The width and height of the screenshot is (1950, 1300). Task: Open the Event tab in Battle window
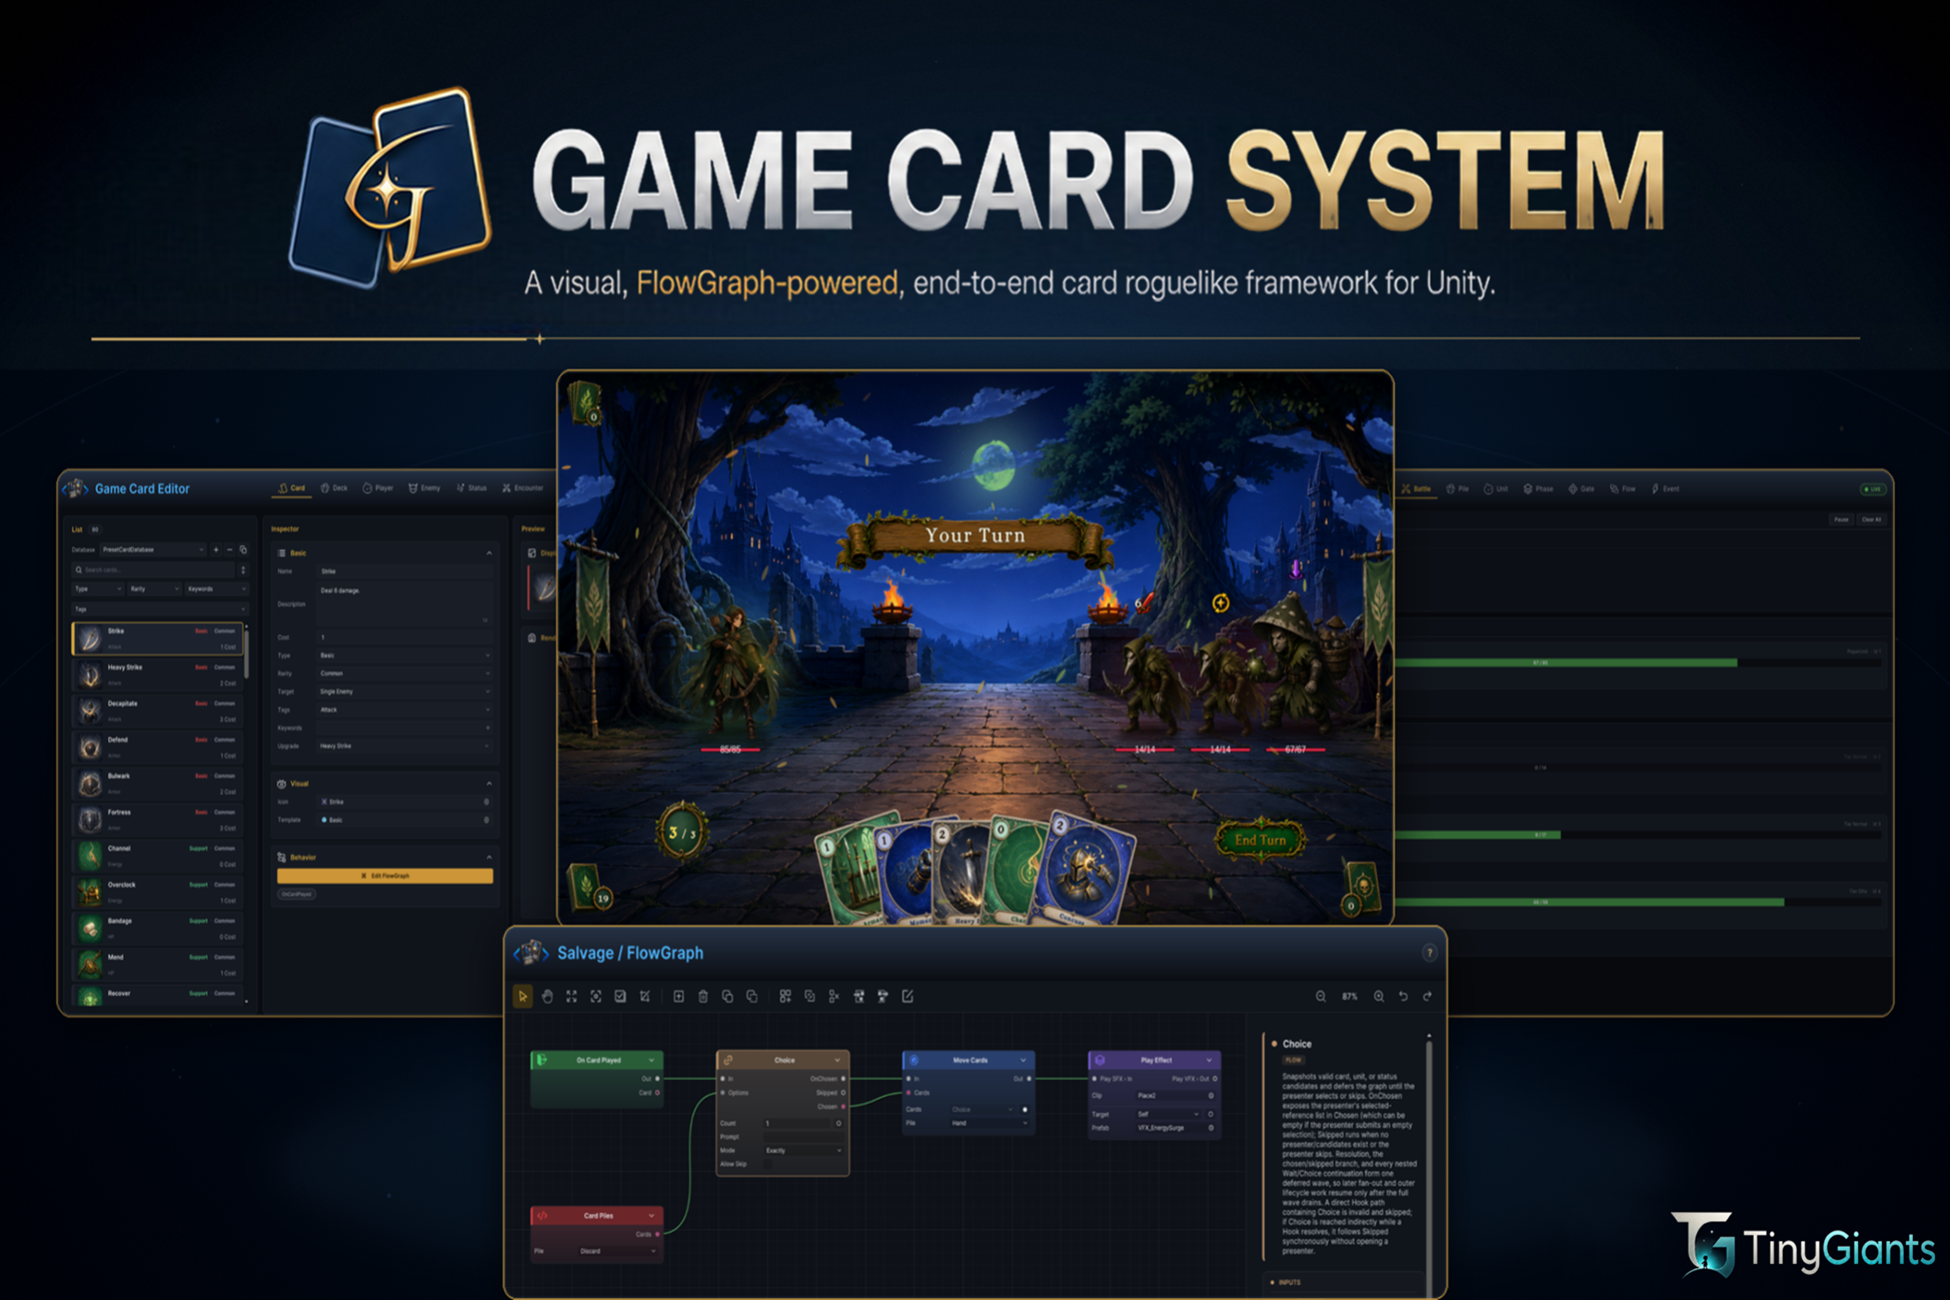point(1666,489)
